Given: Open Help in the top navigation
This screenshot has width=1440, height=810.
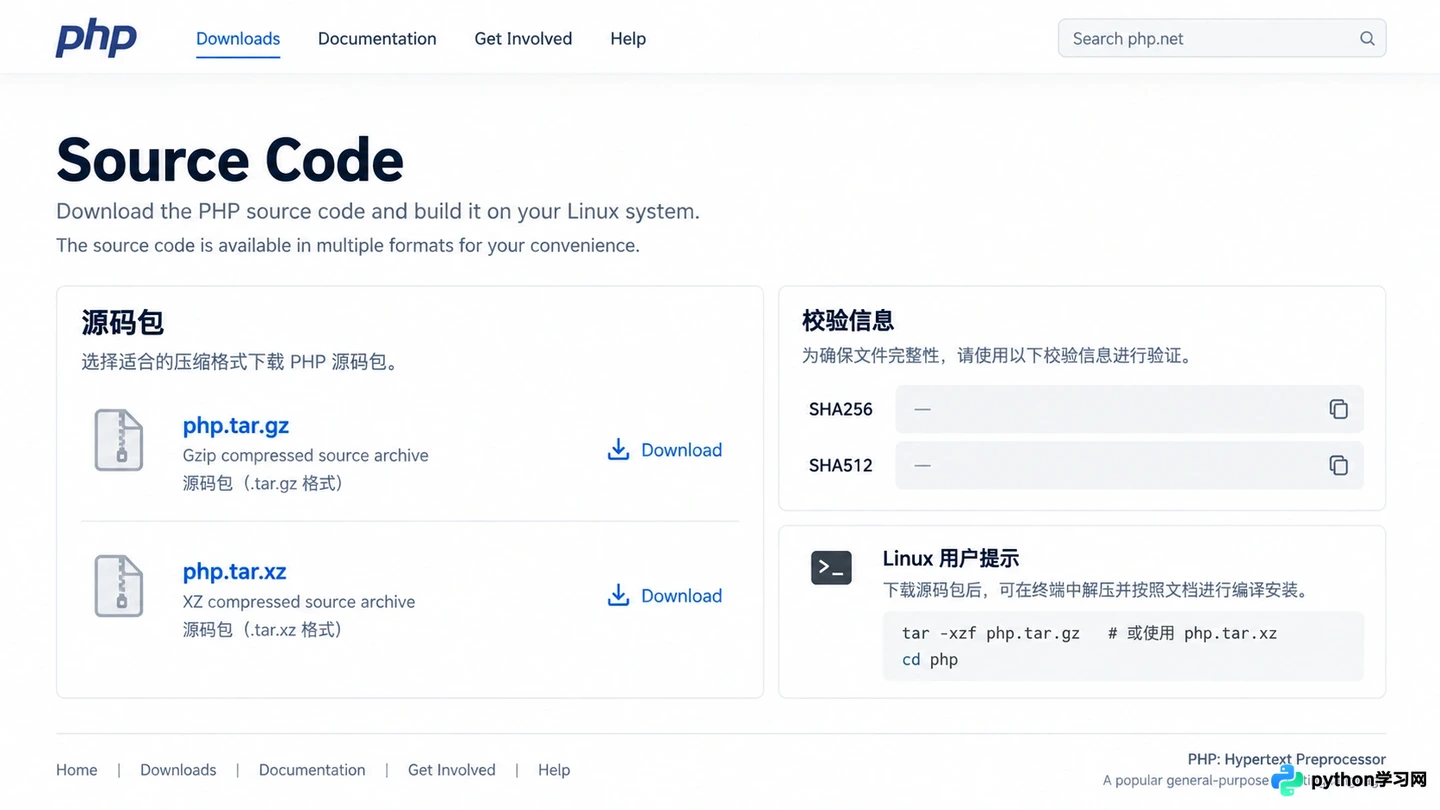Looking at the screenshot, I should pos(628,39).
